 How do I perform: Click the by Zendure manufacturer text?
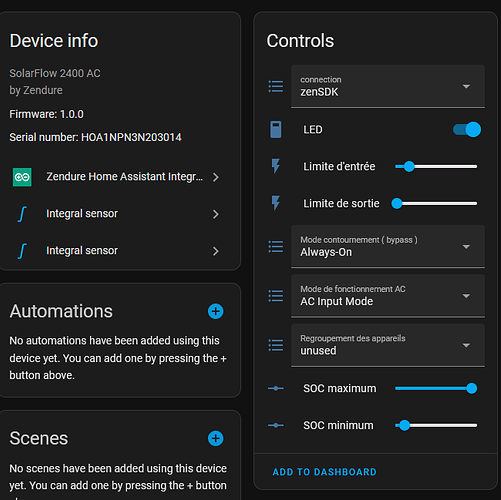pyautogui.click(x=36, y=90)
